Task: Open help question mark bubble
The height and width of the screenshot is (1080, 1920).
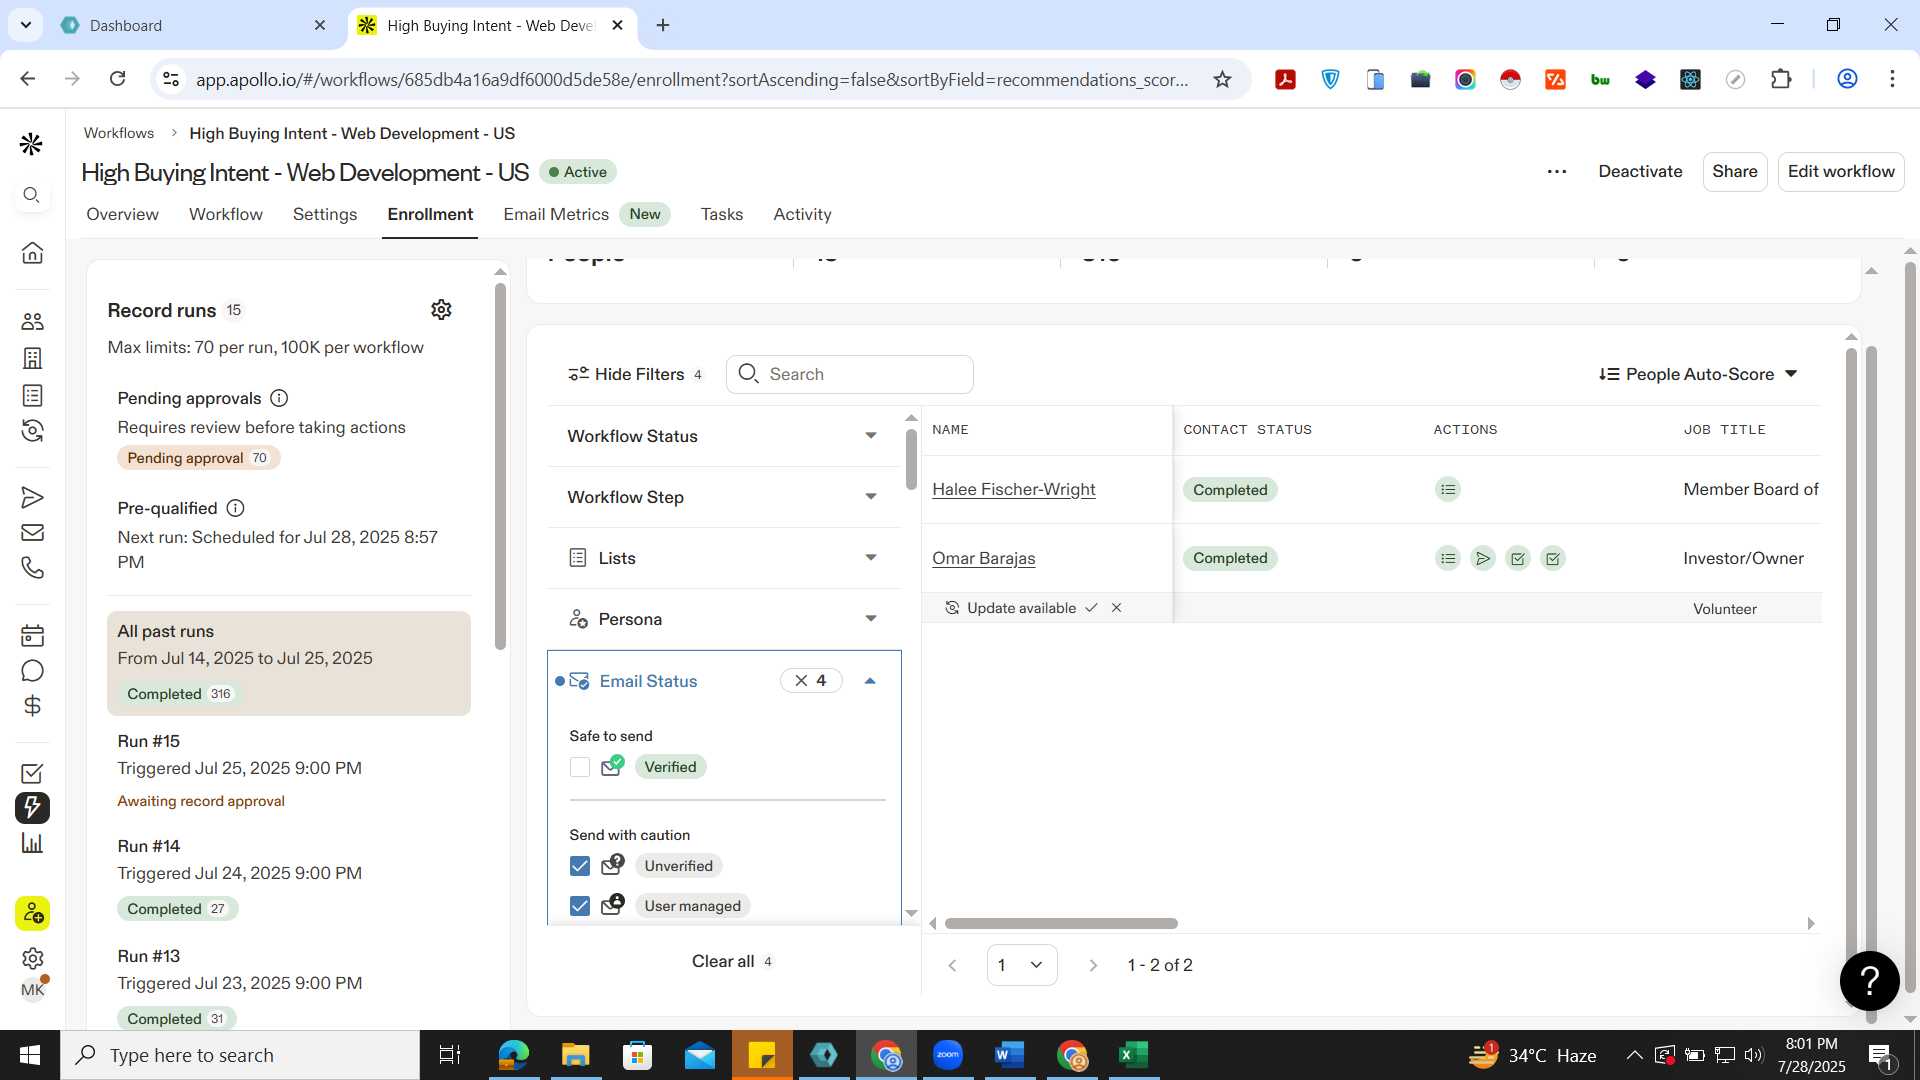Action: pos(1869,981)
